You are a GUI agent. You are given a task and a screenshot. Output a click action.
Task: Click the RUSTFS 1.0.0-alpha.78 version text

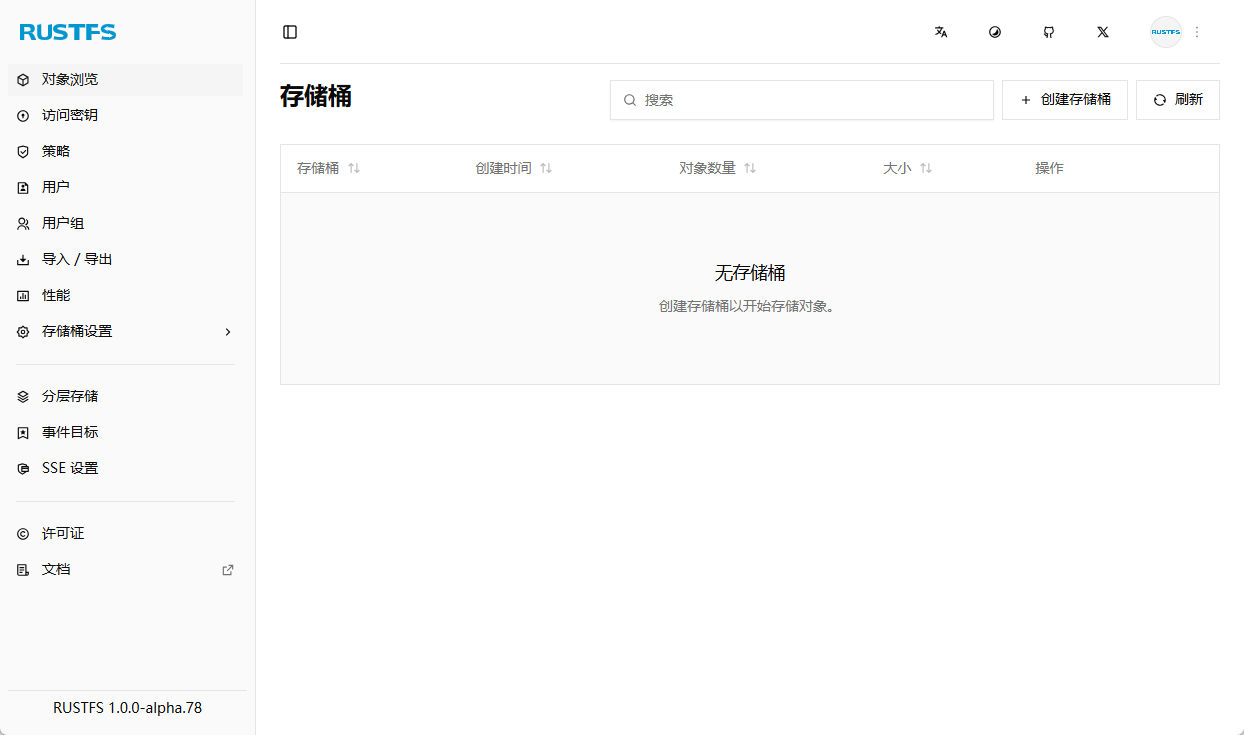127,708
